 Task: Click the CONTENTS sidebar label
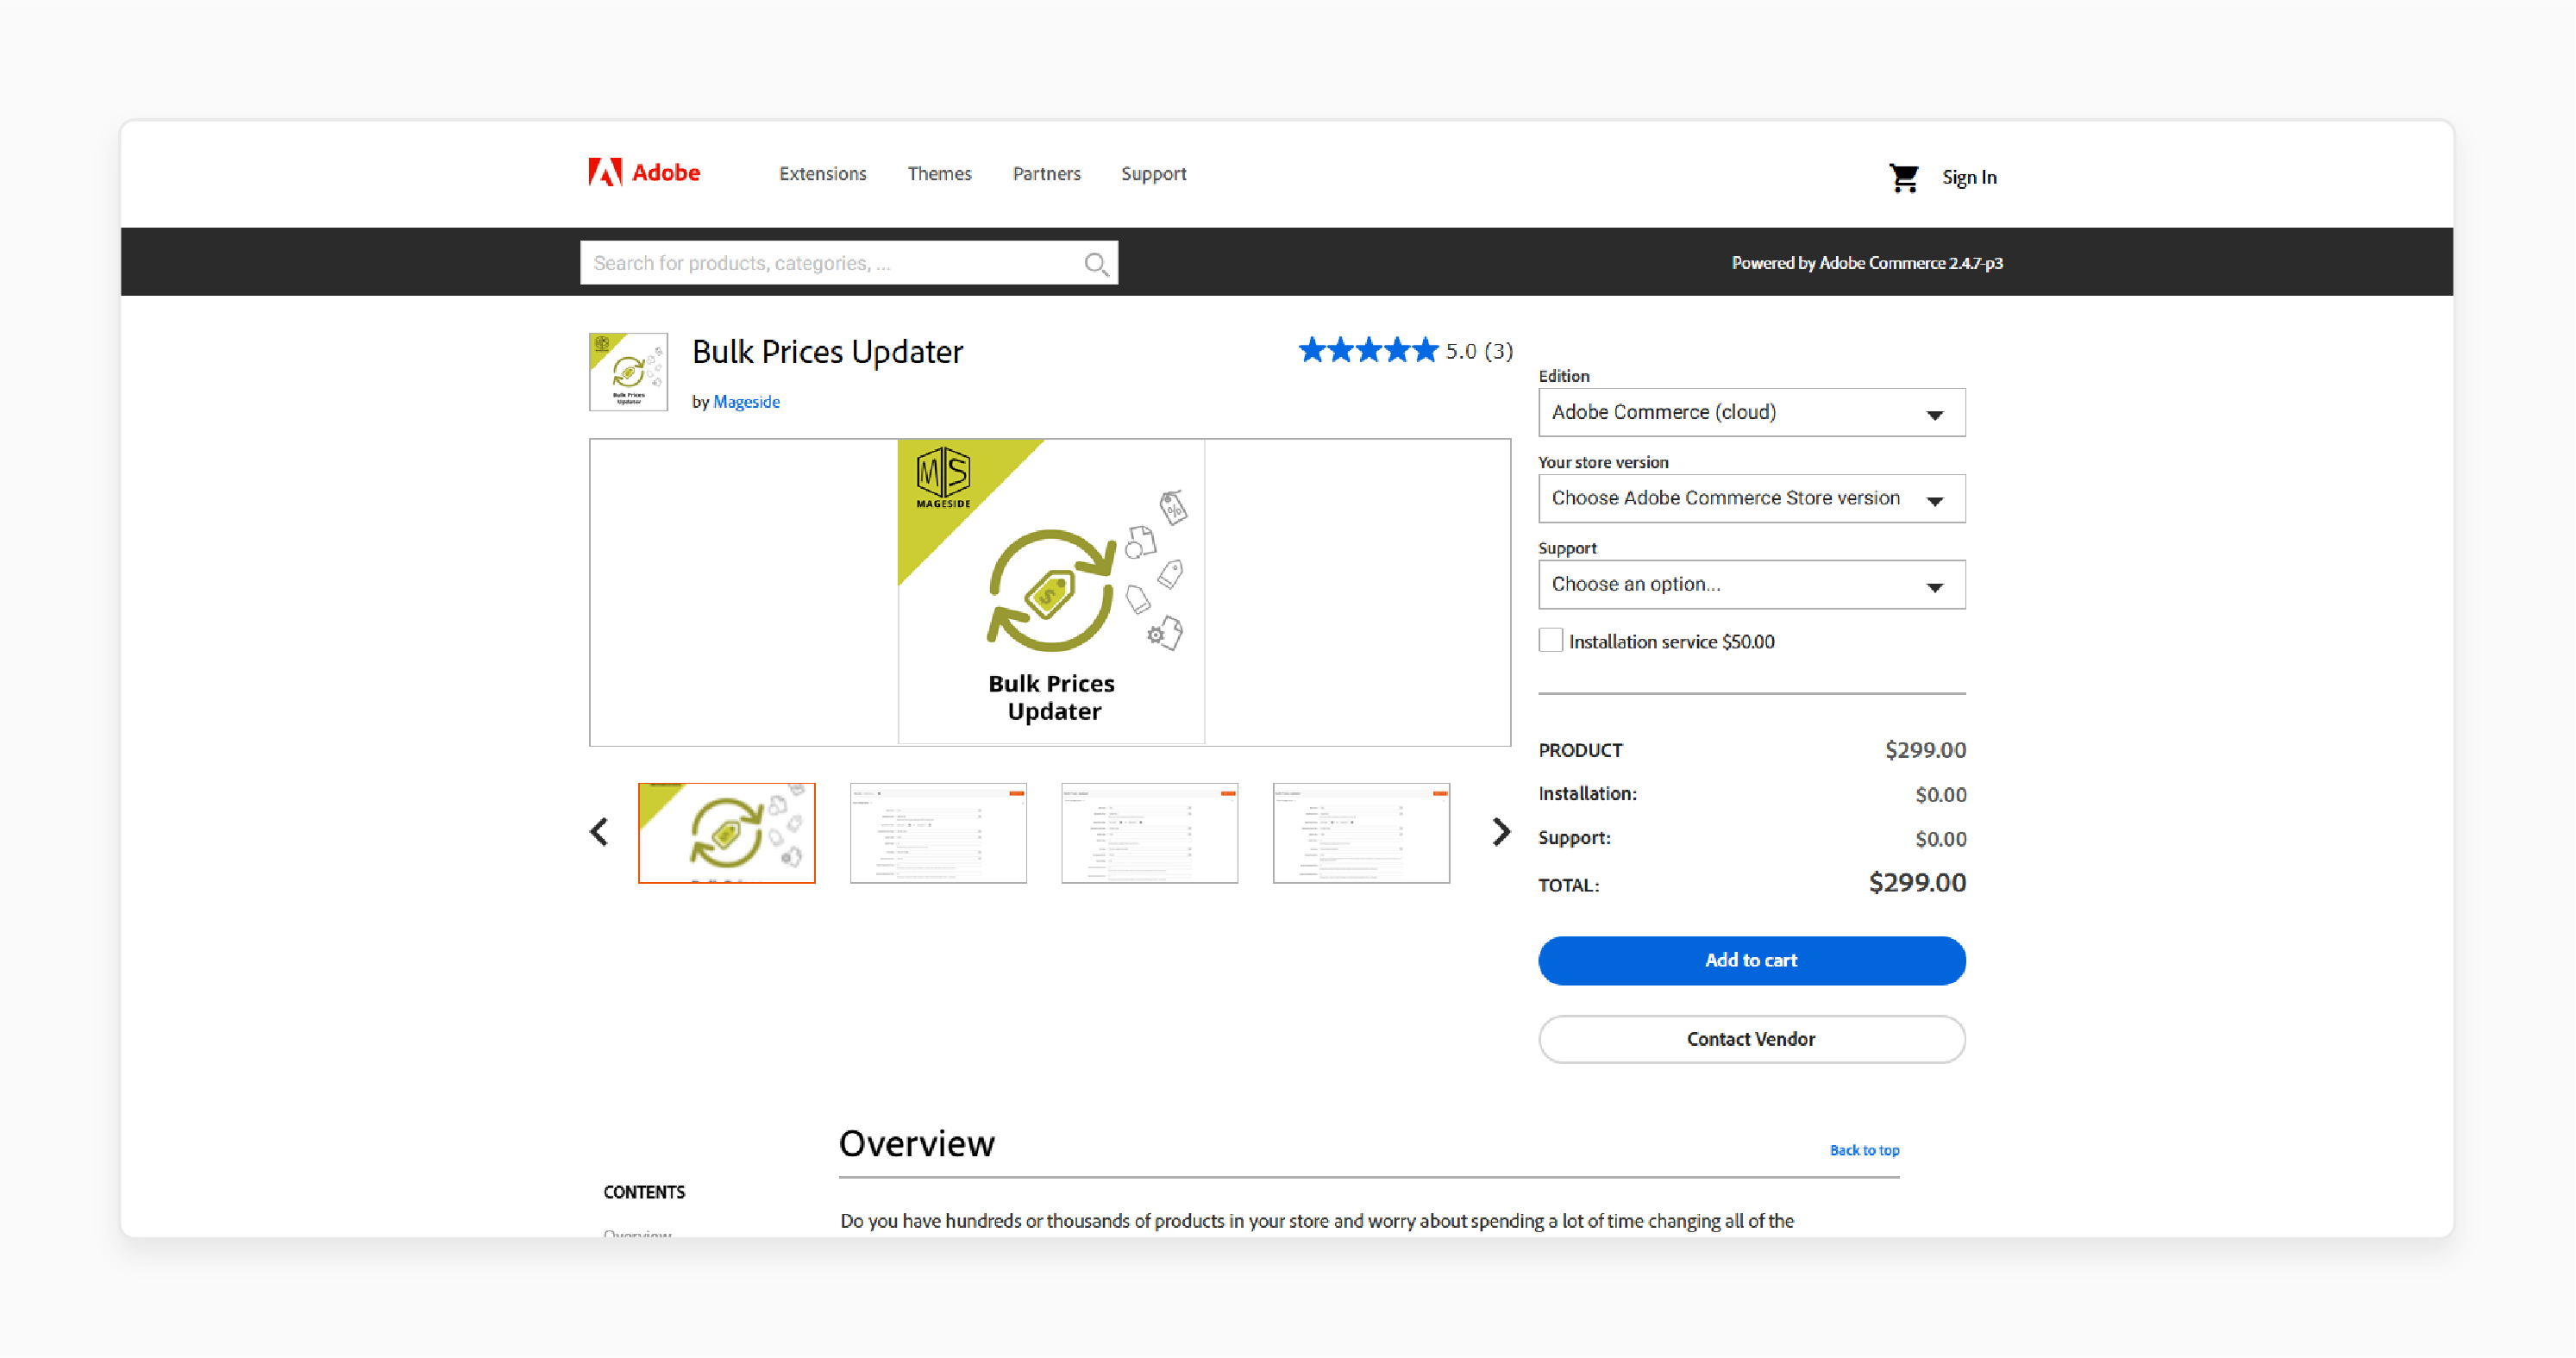[644, 1192]
